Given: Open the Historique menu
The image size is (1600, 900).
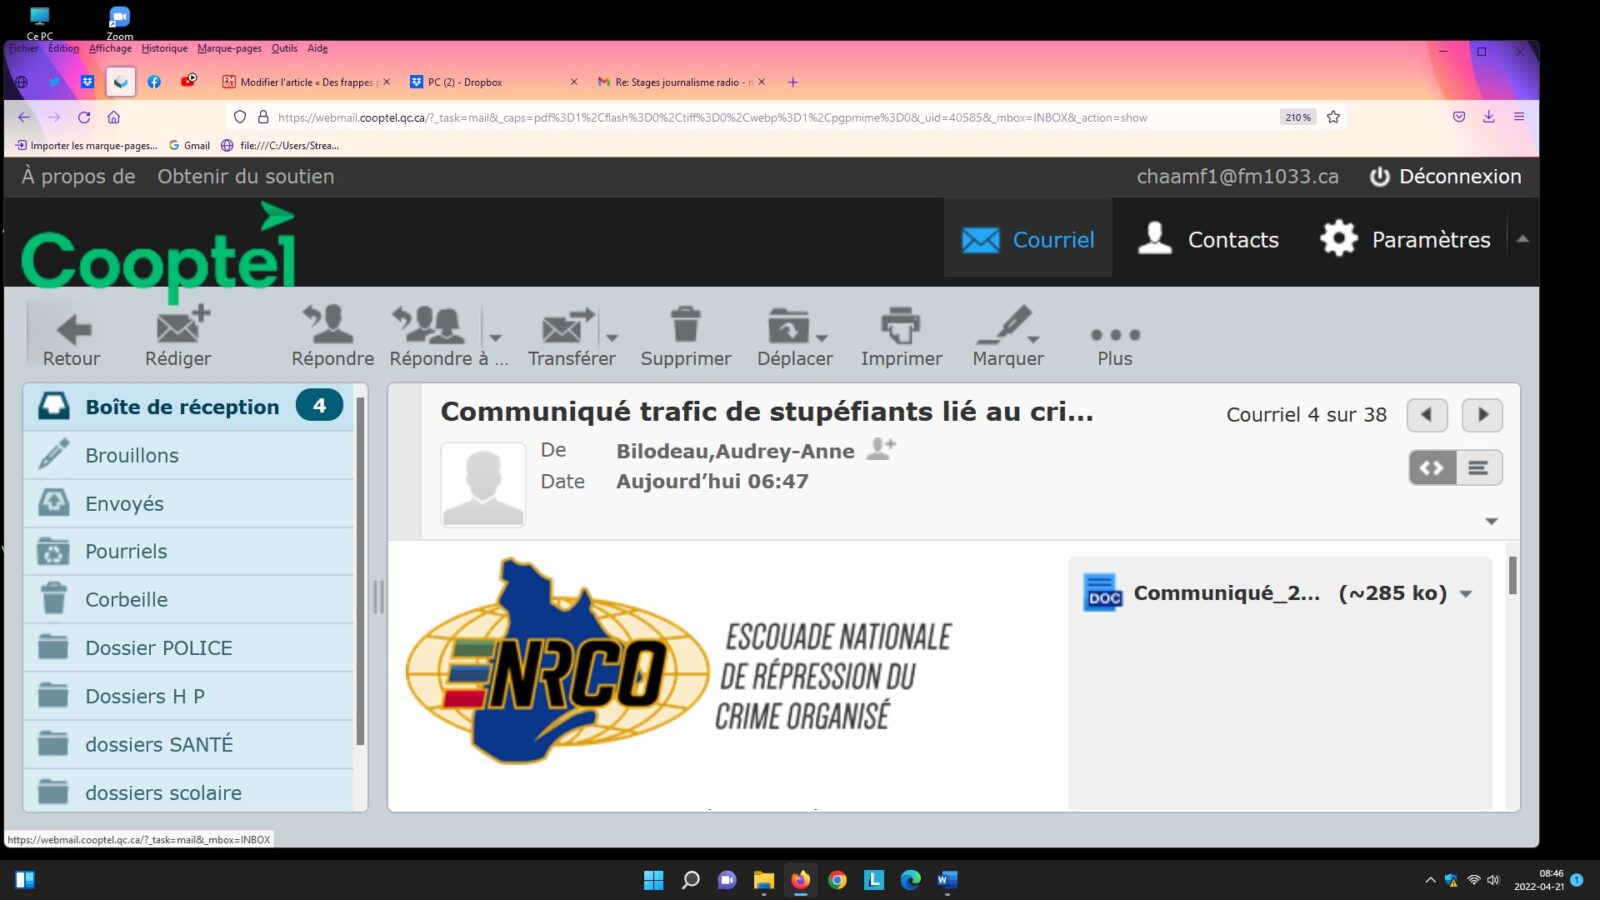Looking at the screenshot, I should point(164,48).
